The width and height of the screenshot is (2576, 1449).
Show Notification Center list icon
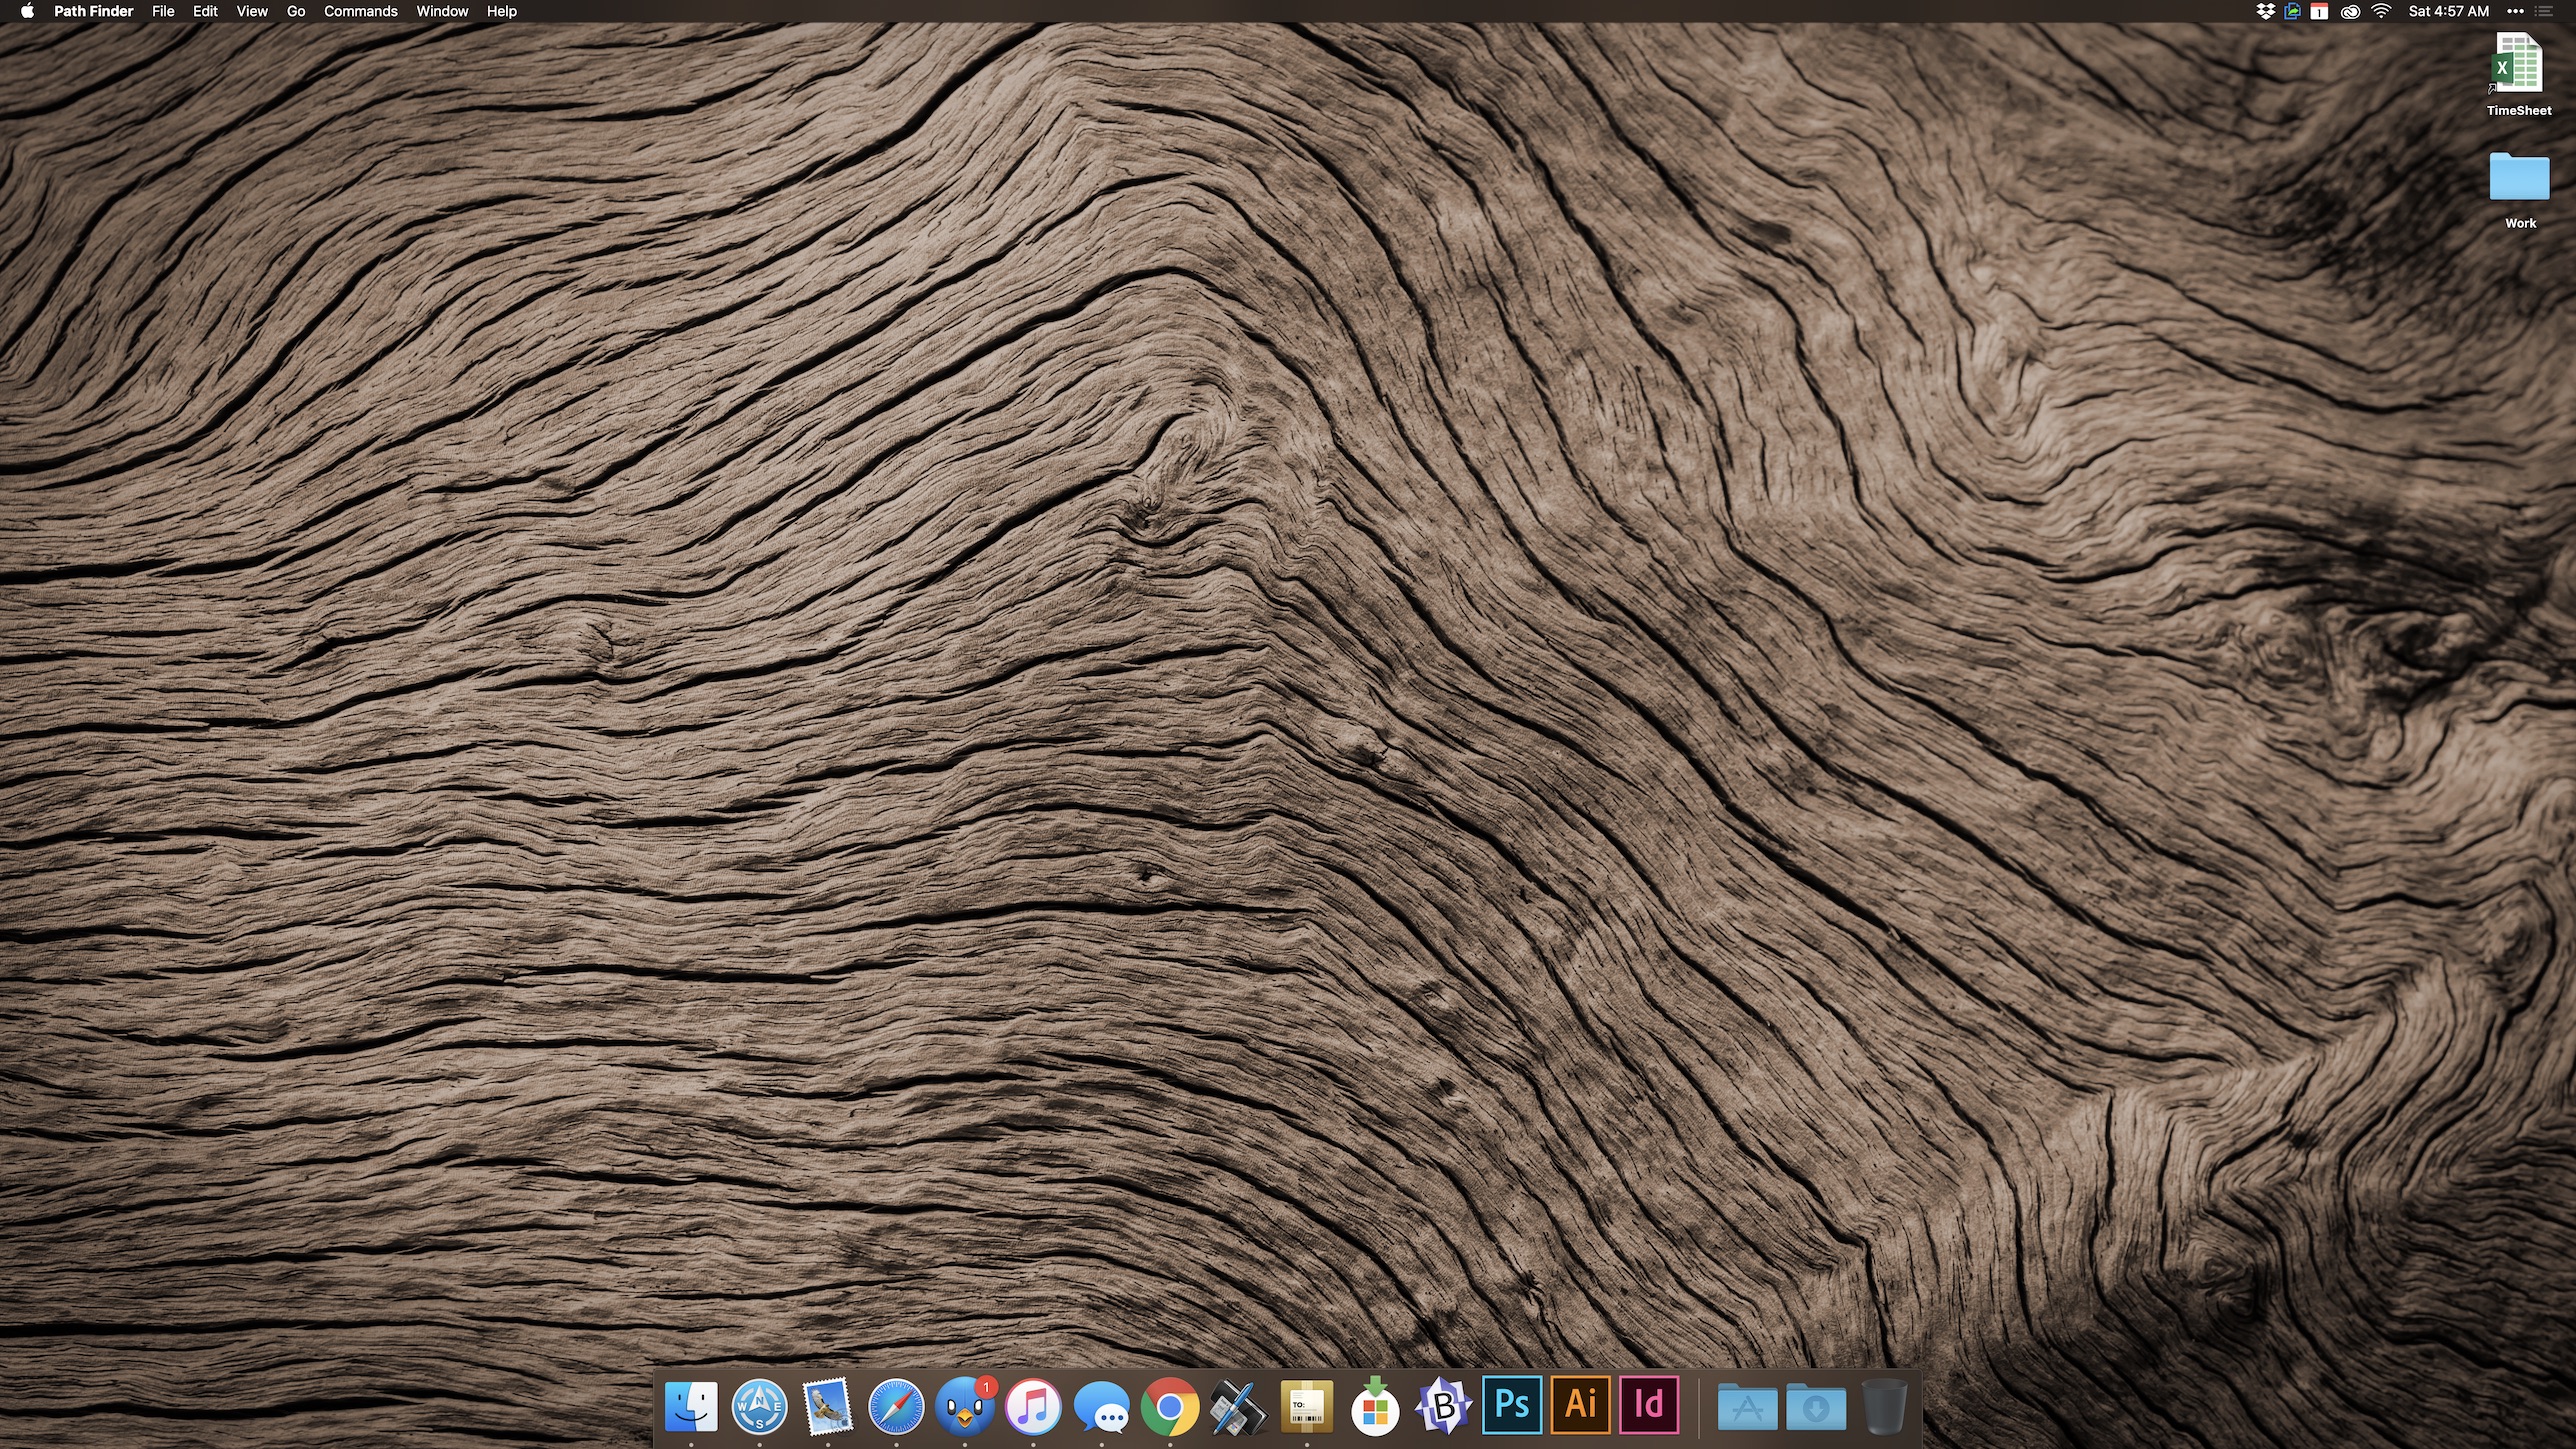[x=2544, y=11]
